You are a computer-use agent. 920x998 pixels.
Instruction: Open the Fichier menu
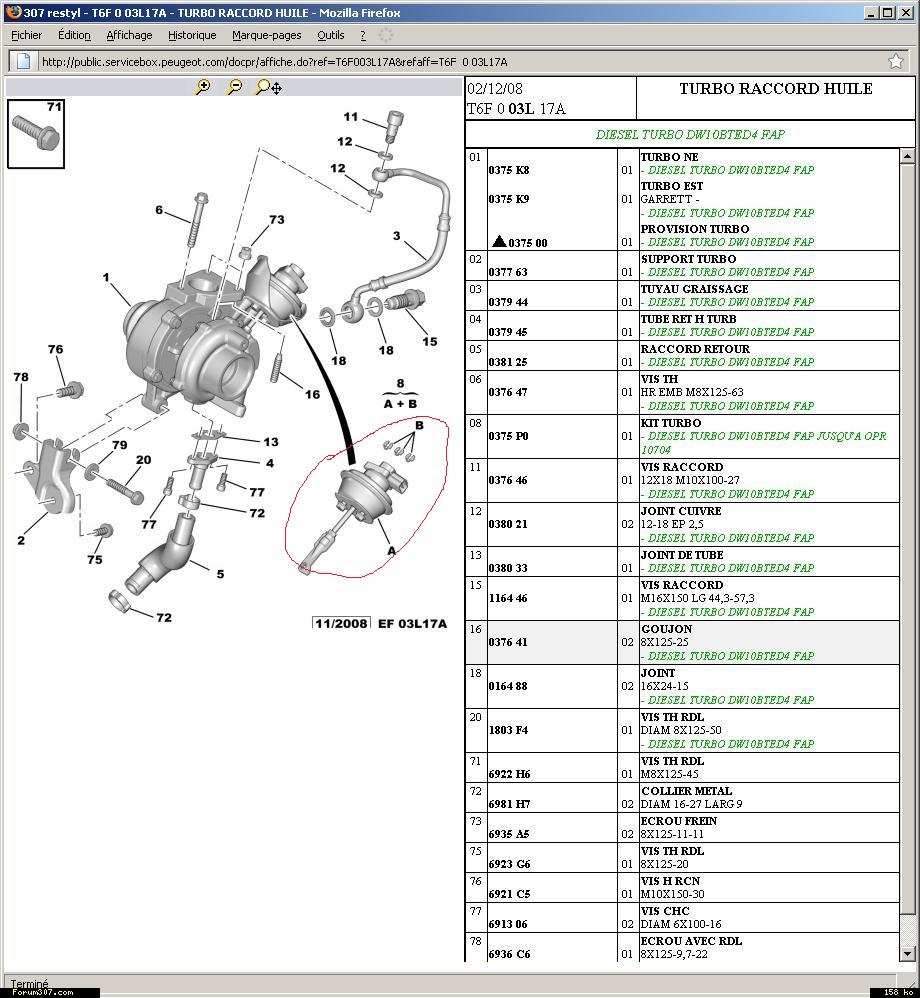[x=27, y=36]
